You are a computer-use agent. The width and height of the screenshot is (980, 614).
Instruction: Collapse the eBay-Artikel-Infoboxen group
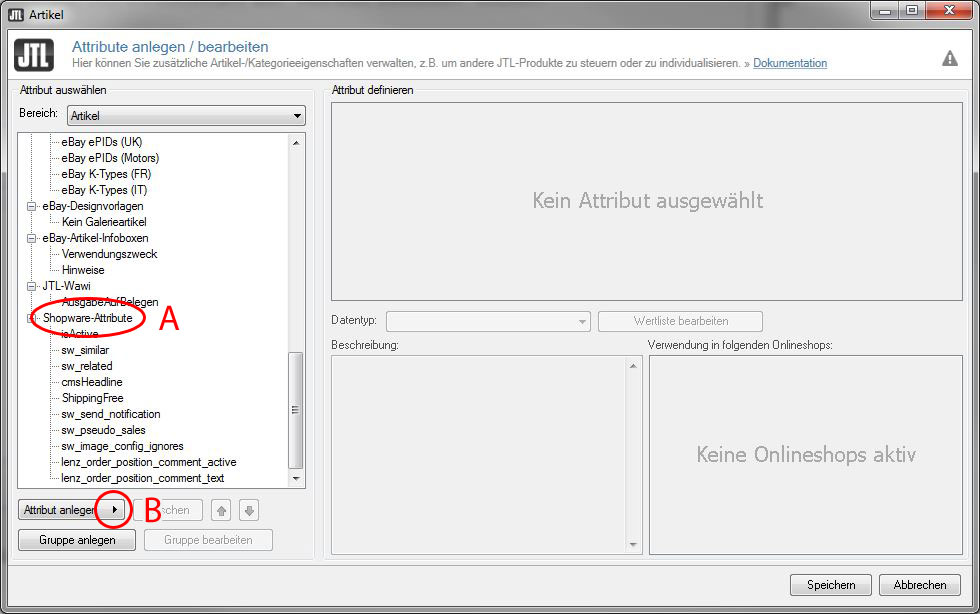[31, 238]
